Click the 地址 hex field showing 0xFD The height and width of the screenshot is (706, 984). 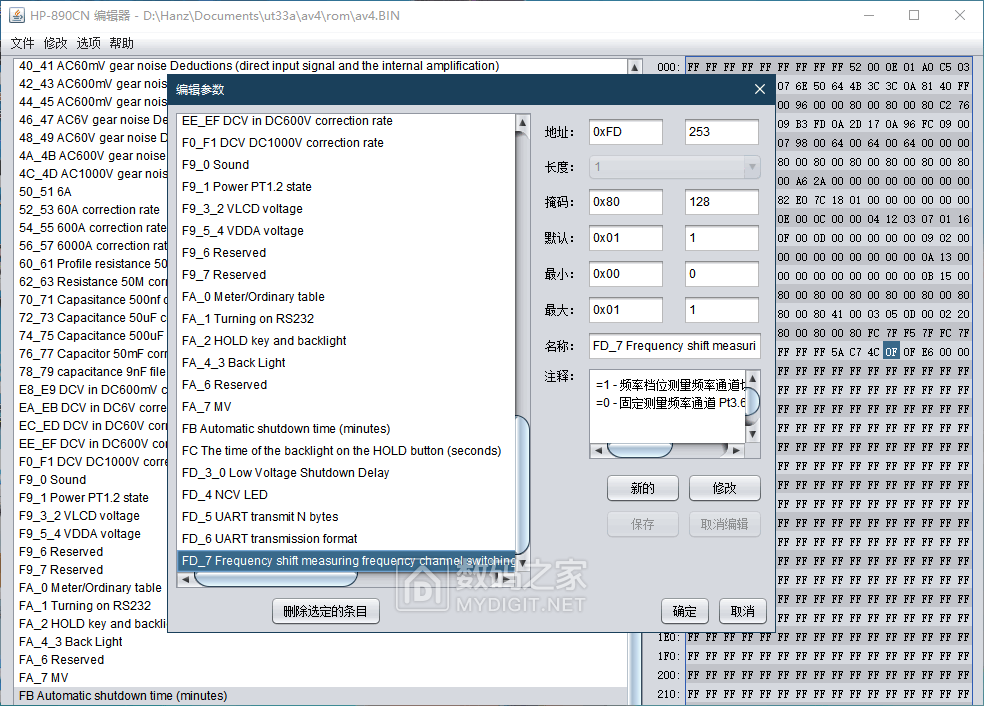coord(625,132)
